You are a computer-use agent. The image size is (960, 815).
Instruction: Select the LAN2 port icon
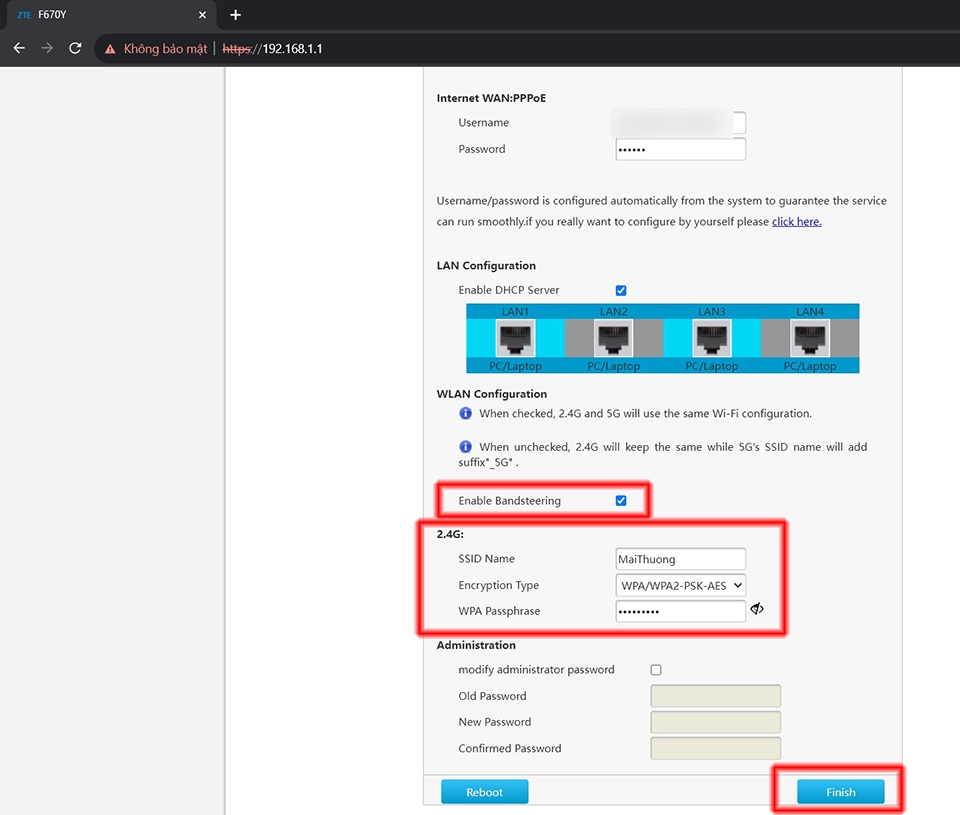[613, 338]
